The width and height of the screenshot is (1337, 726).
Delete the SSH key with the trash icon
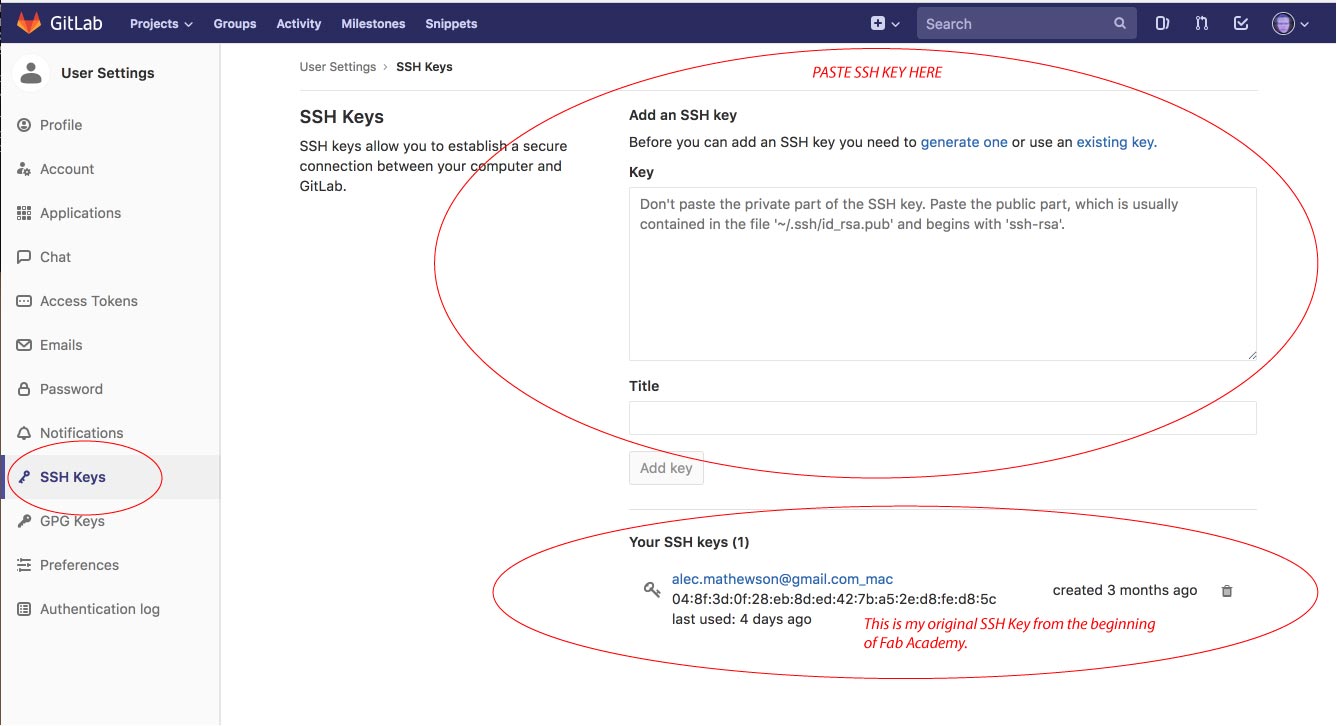tap(1227, 591)
